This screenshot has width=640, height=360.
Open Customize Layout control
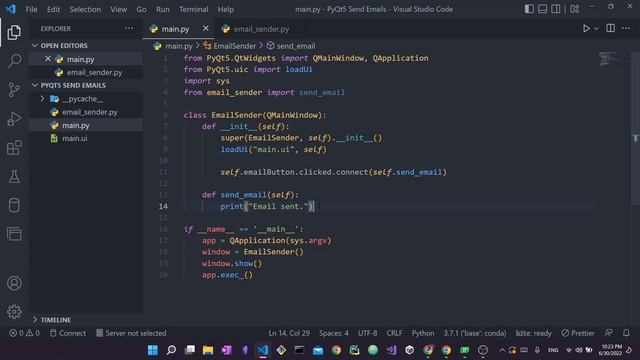pyautogui.click(x=575, y=9)
